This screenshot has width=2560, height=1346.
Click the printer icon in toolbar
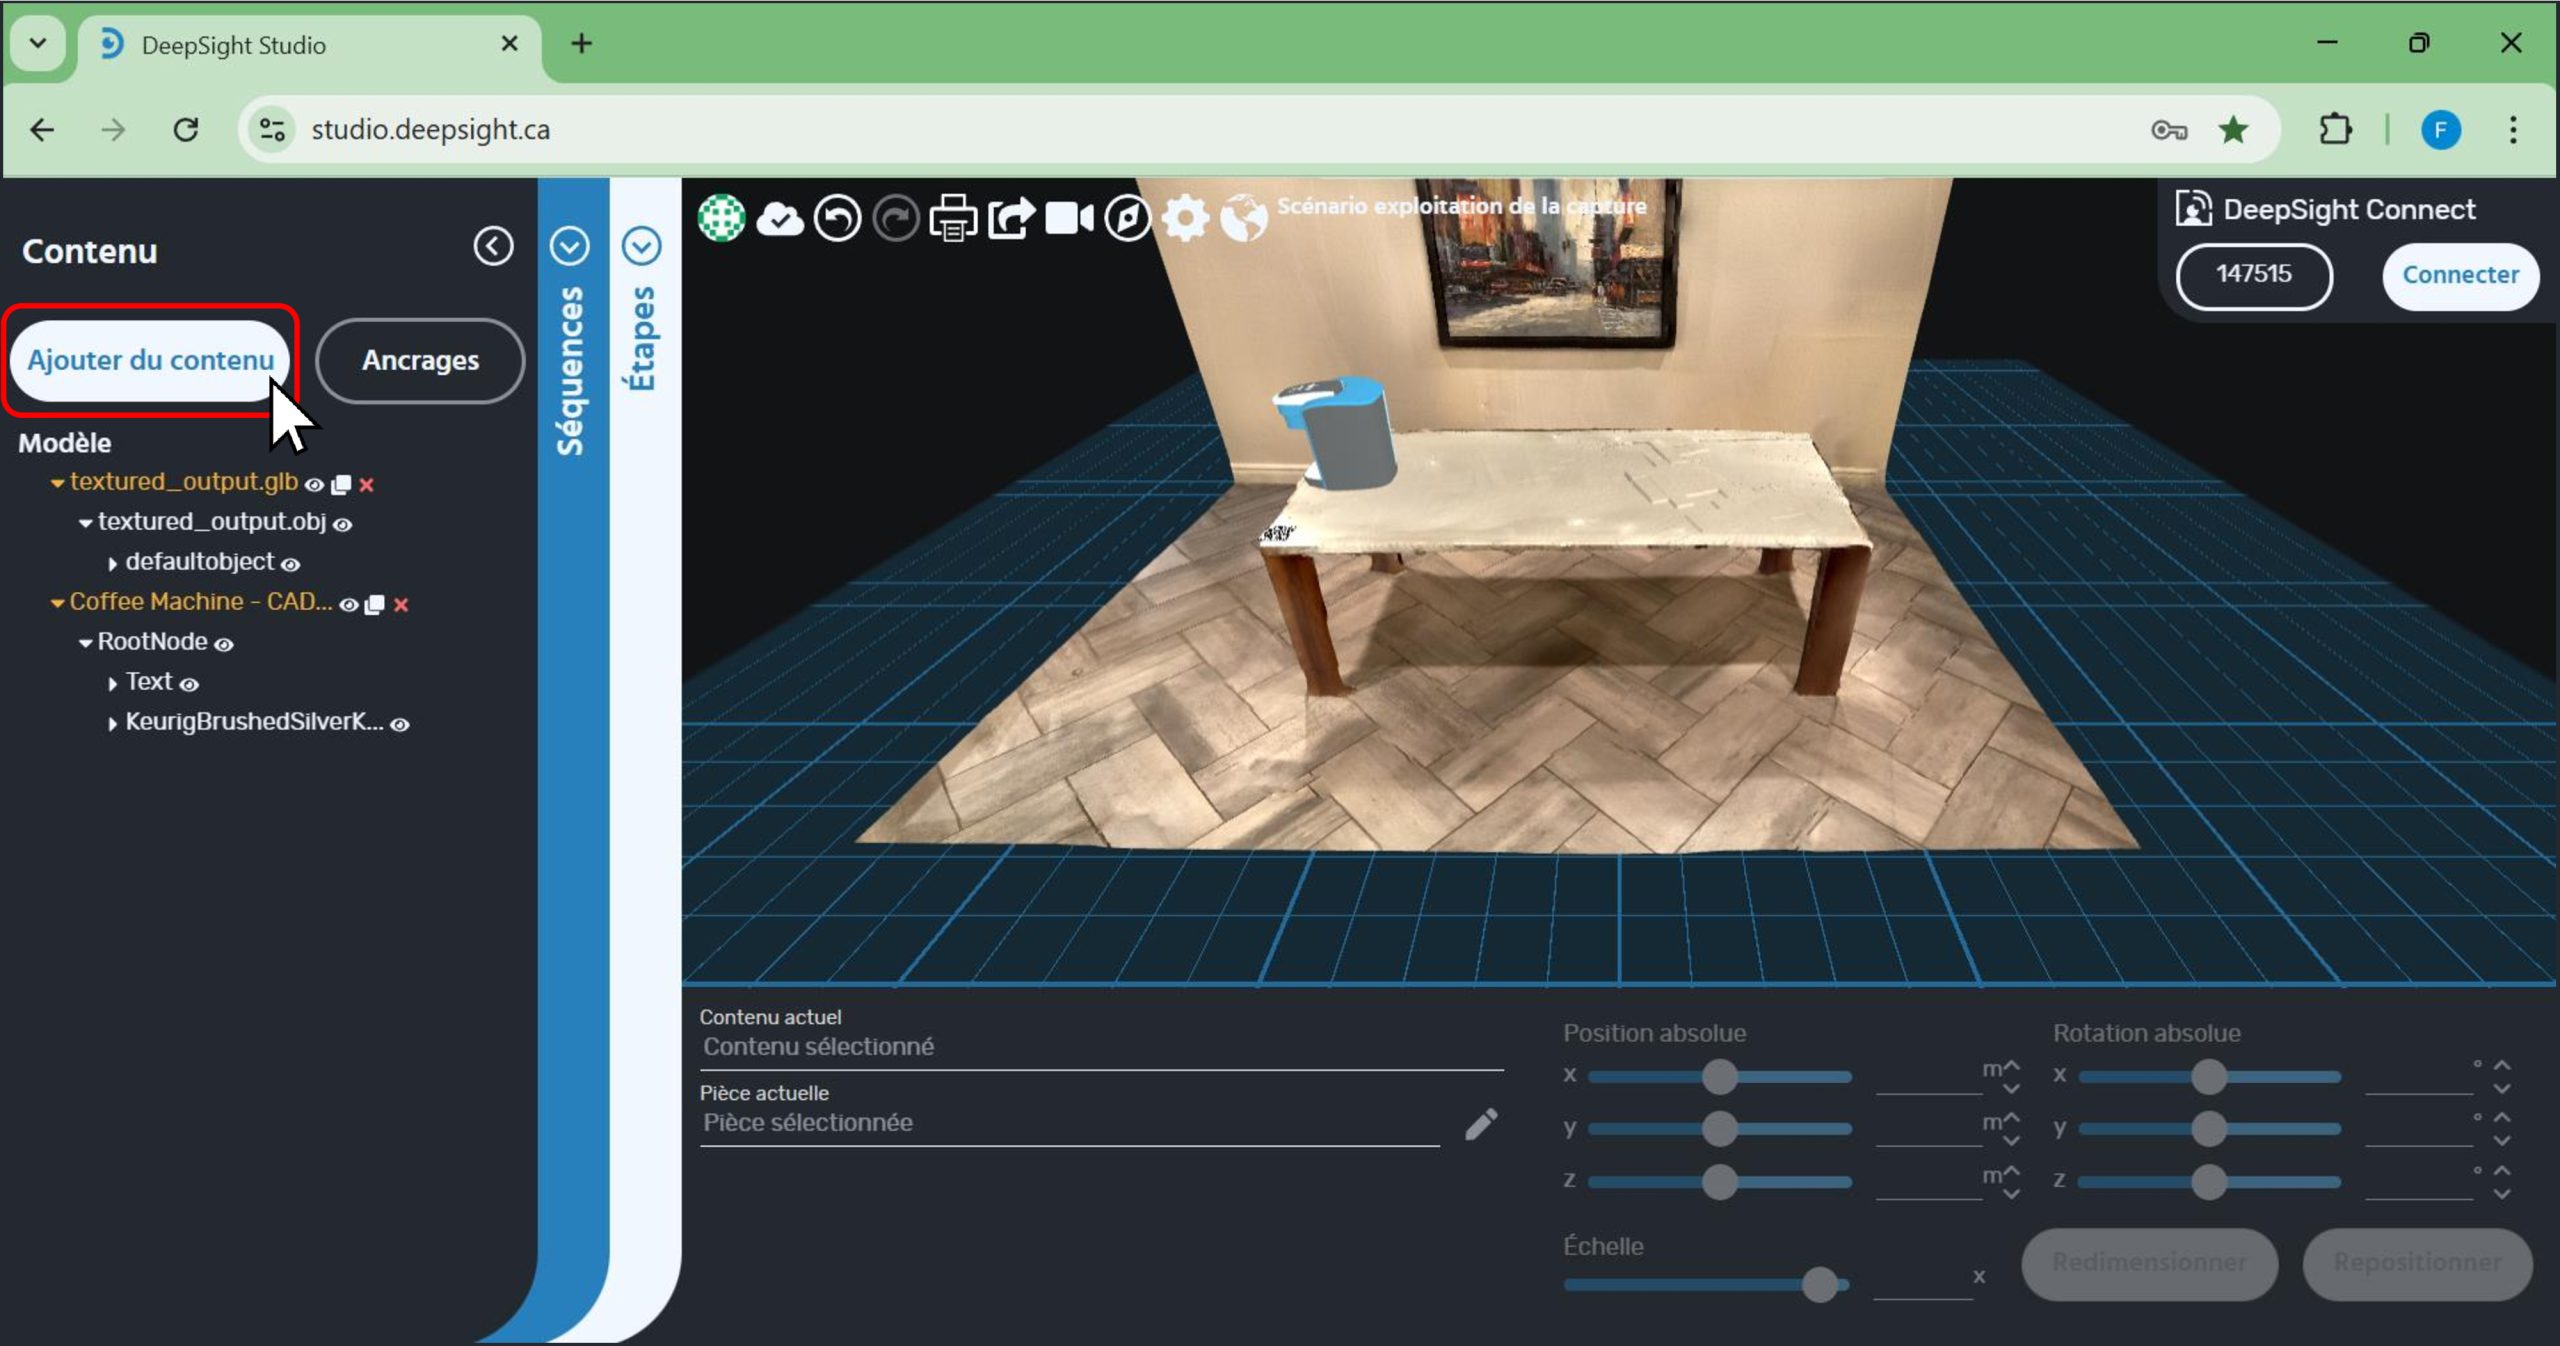[x=953, y=218]
